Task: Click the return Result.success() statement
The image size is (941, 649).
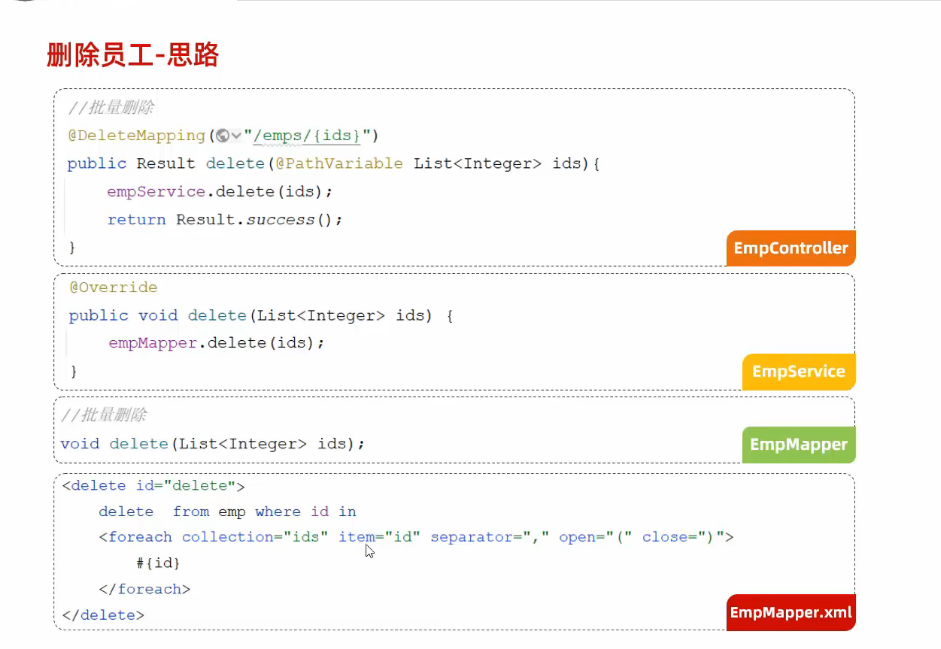Action: (224, 219)
